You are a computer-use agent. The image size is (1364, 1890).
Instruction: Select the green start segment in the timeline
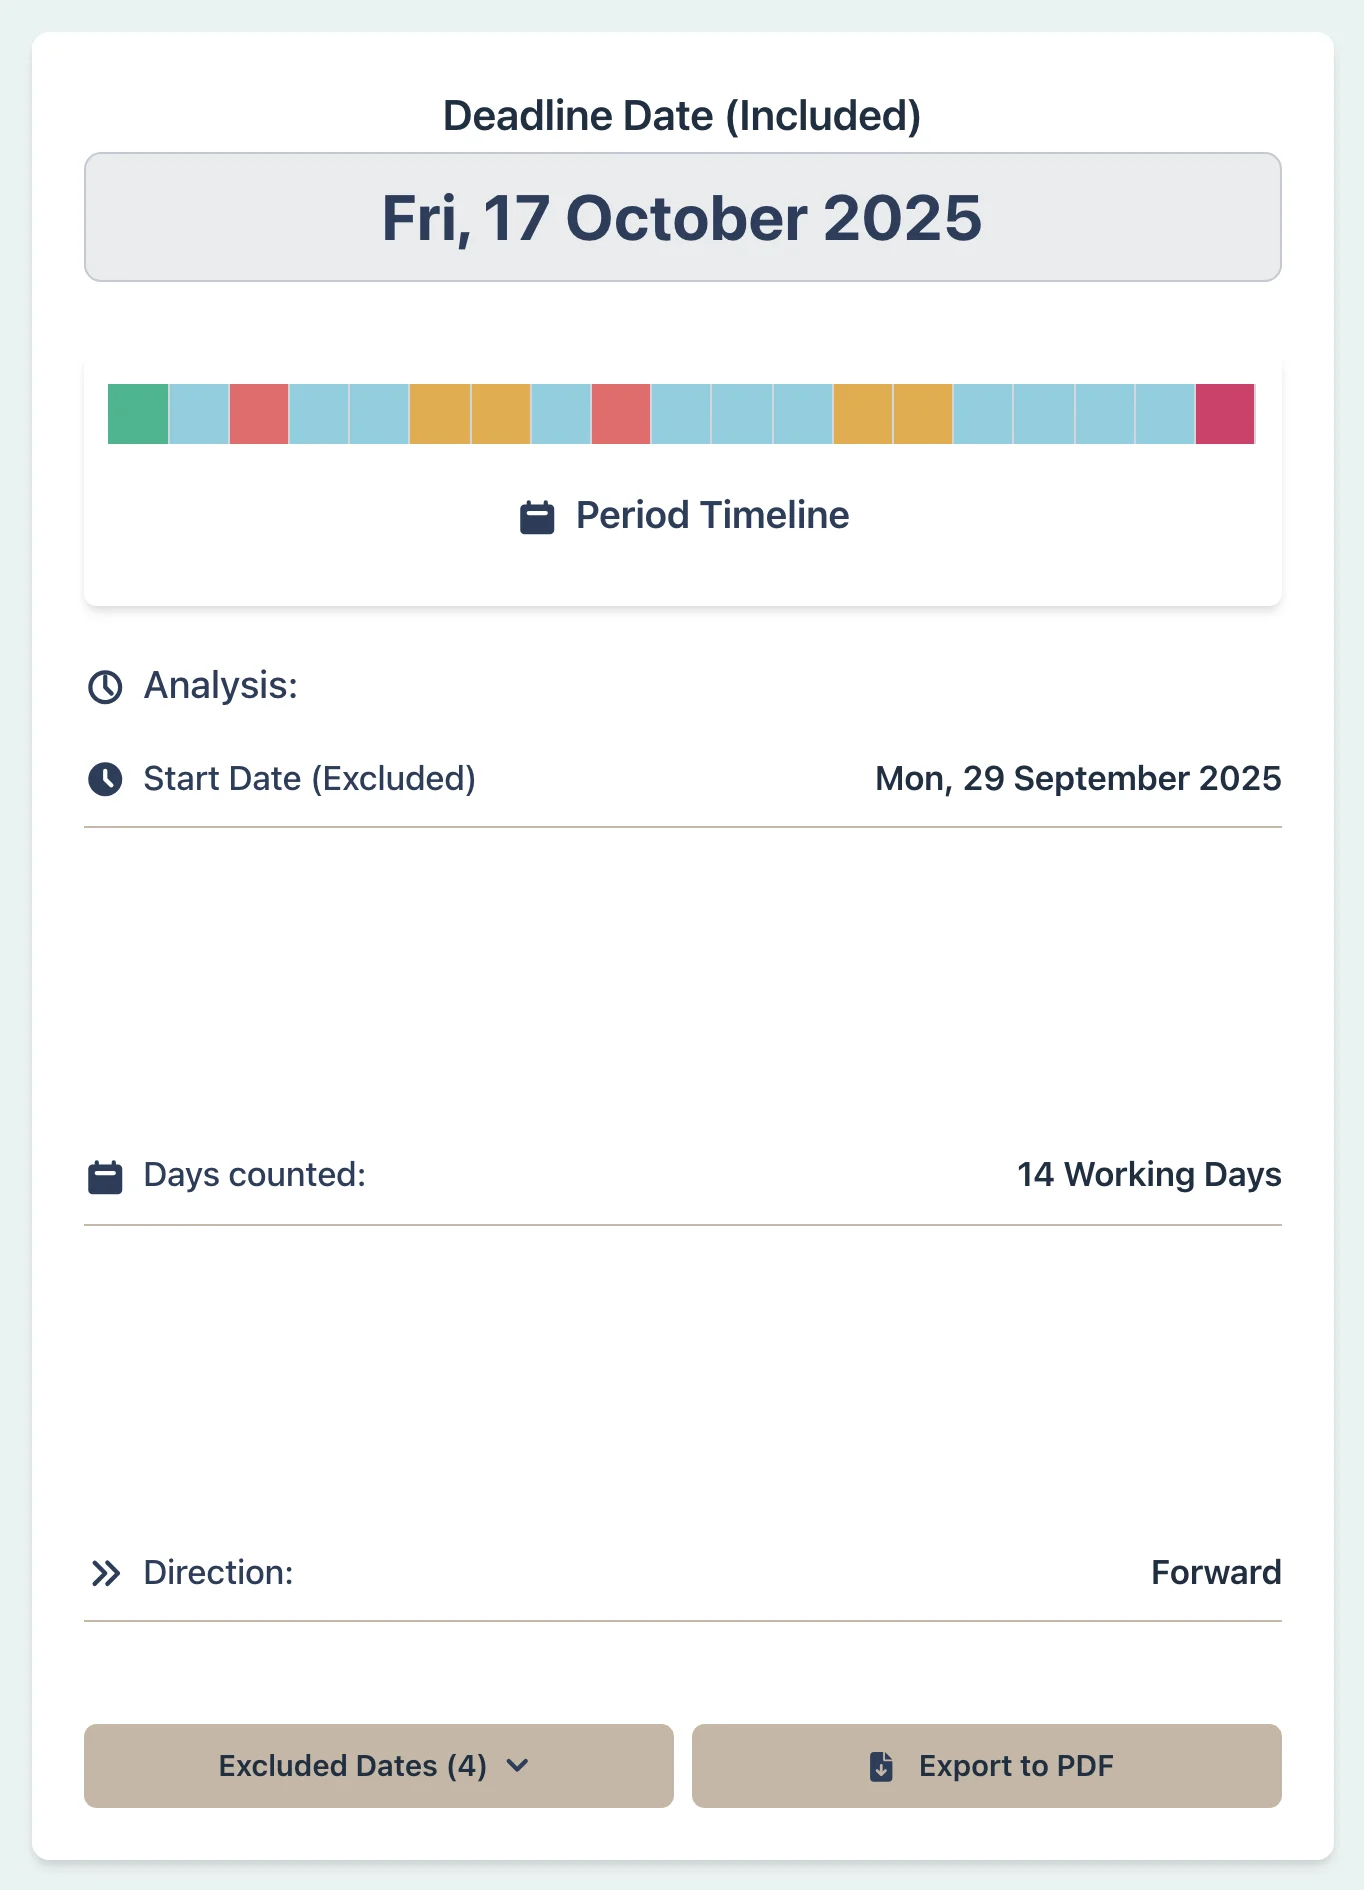(138, 414)
